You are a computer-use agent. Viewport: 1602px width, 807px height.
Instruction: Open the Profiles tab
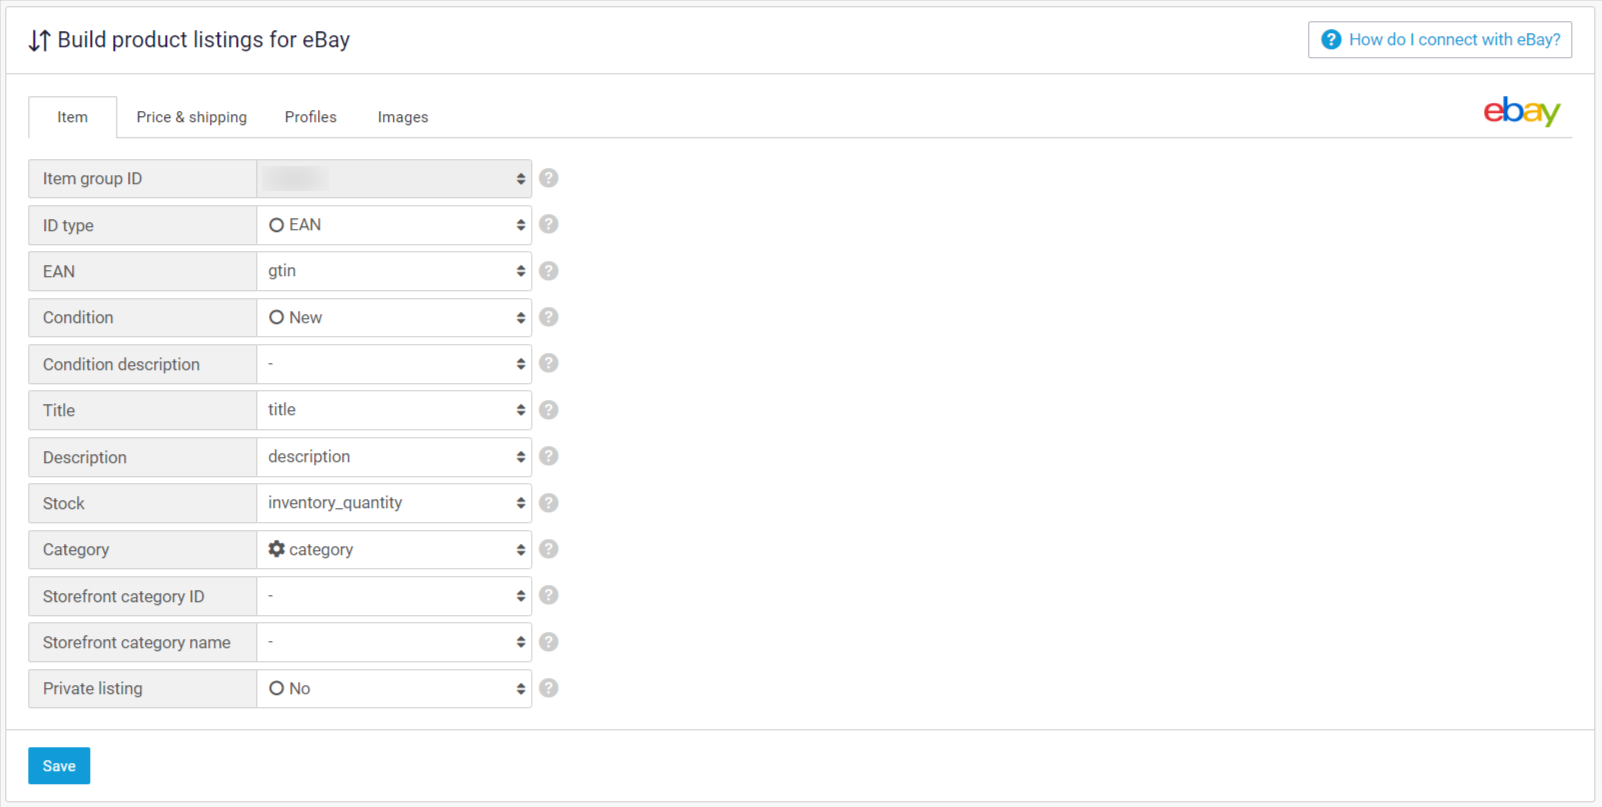point(310,117)
